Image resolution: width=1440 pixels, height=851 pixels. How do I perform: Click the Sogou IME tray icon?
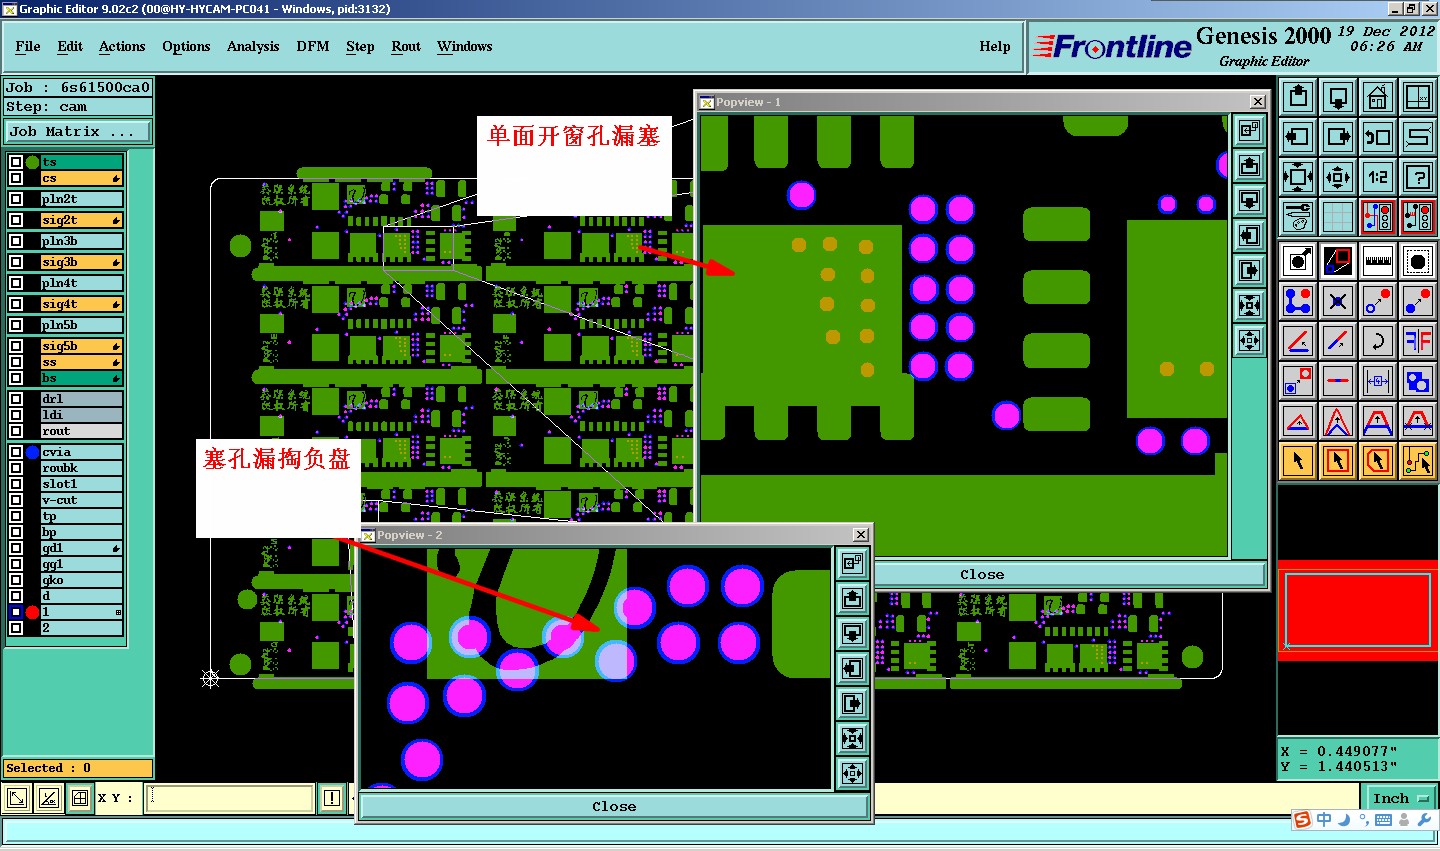[x=1302, y=820]
